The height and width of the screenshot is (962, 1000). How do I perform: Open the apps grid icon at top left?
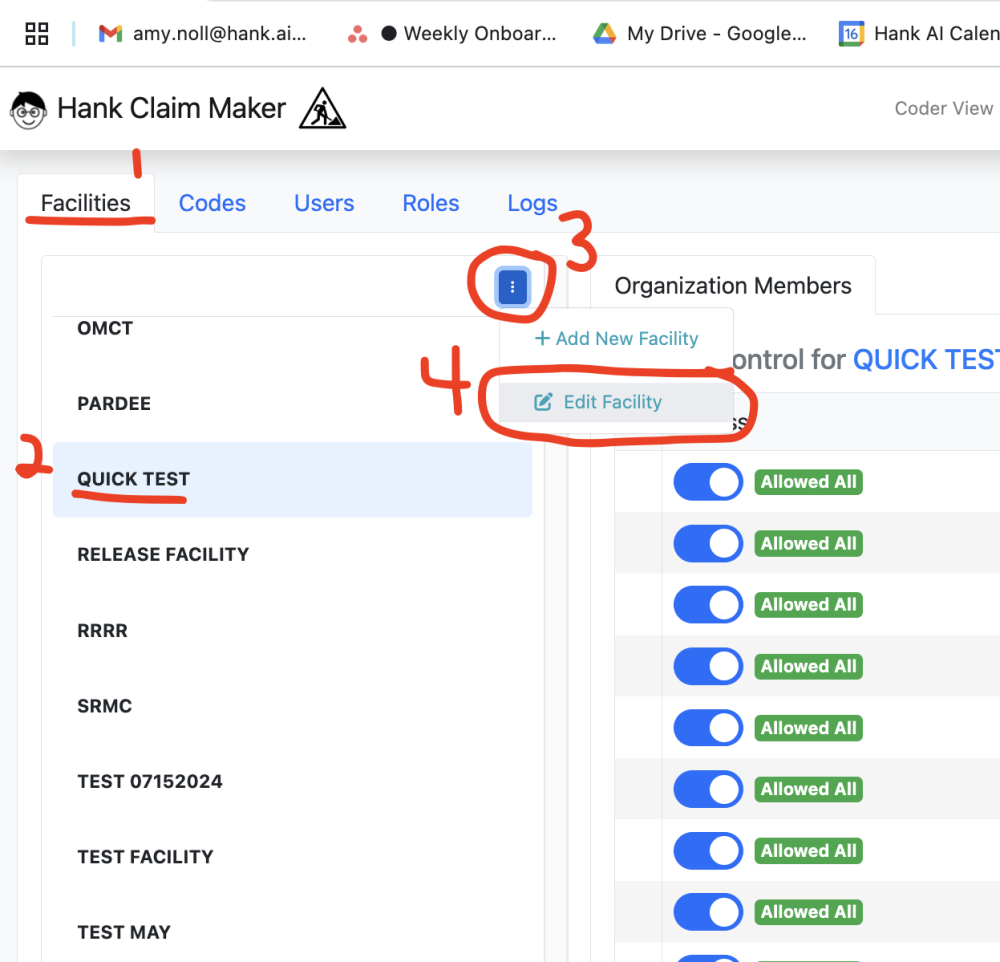tap(36, 33)
